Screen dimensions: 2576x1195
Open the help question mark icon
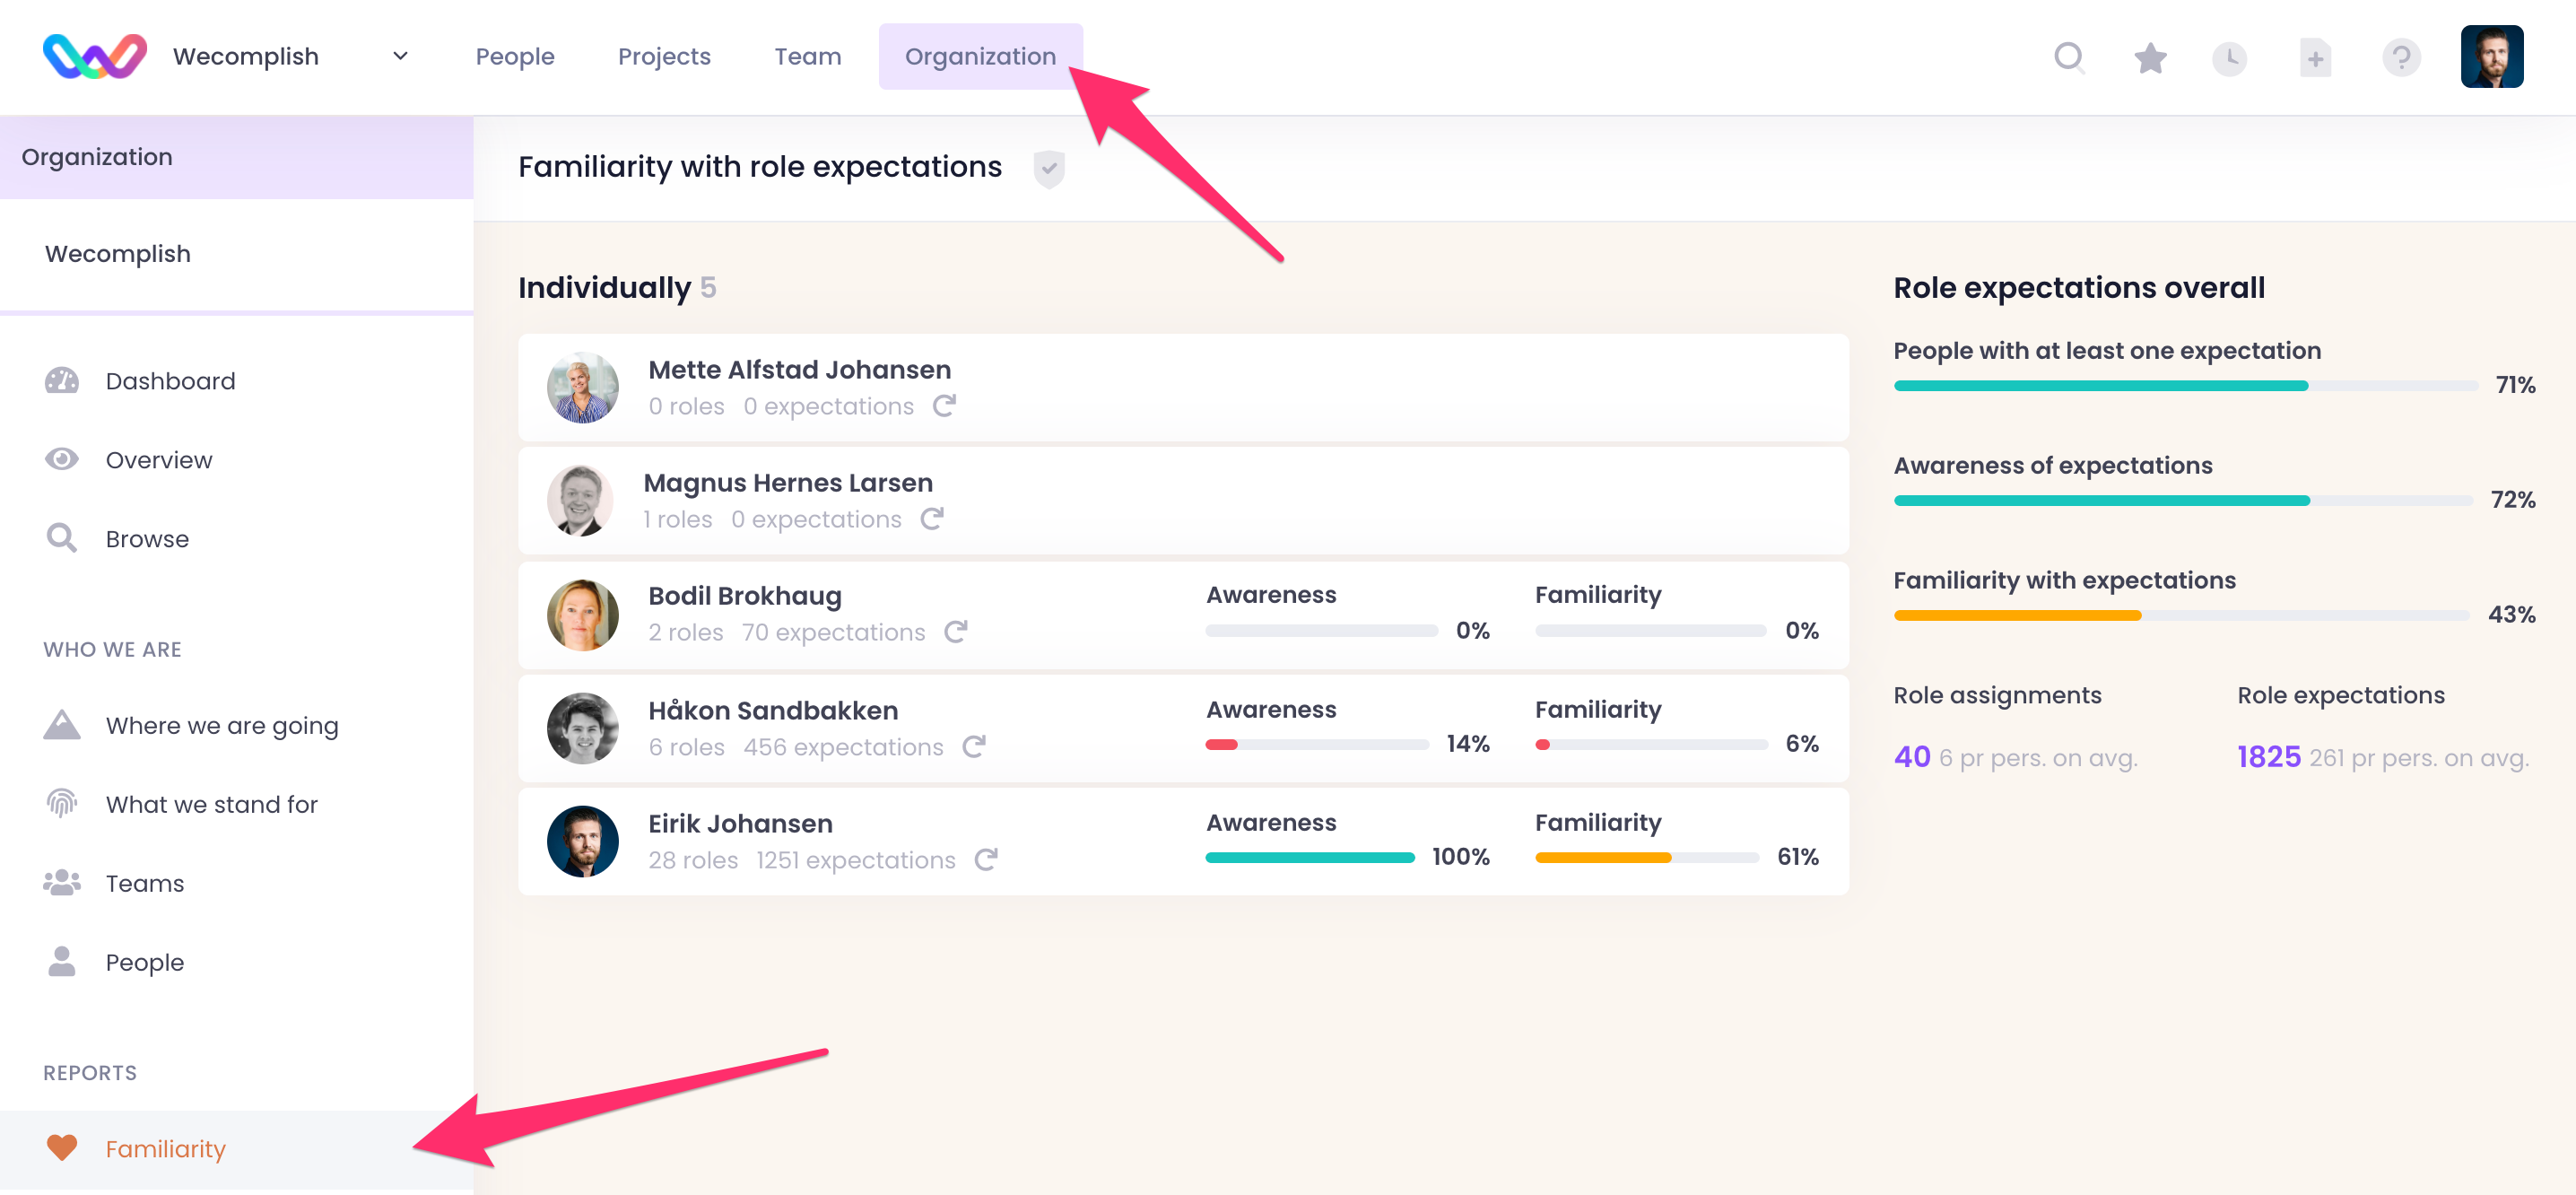coord(2400,57)
